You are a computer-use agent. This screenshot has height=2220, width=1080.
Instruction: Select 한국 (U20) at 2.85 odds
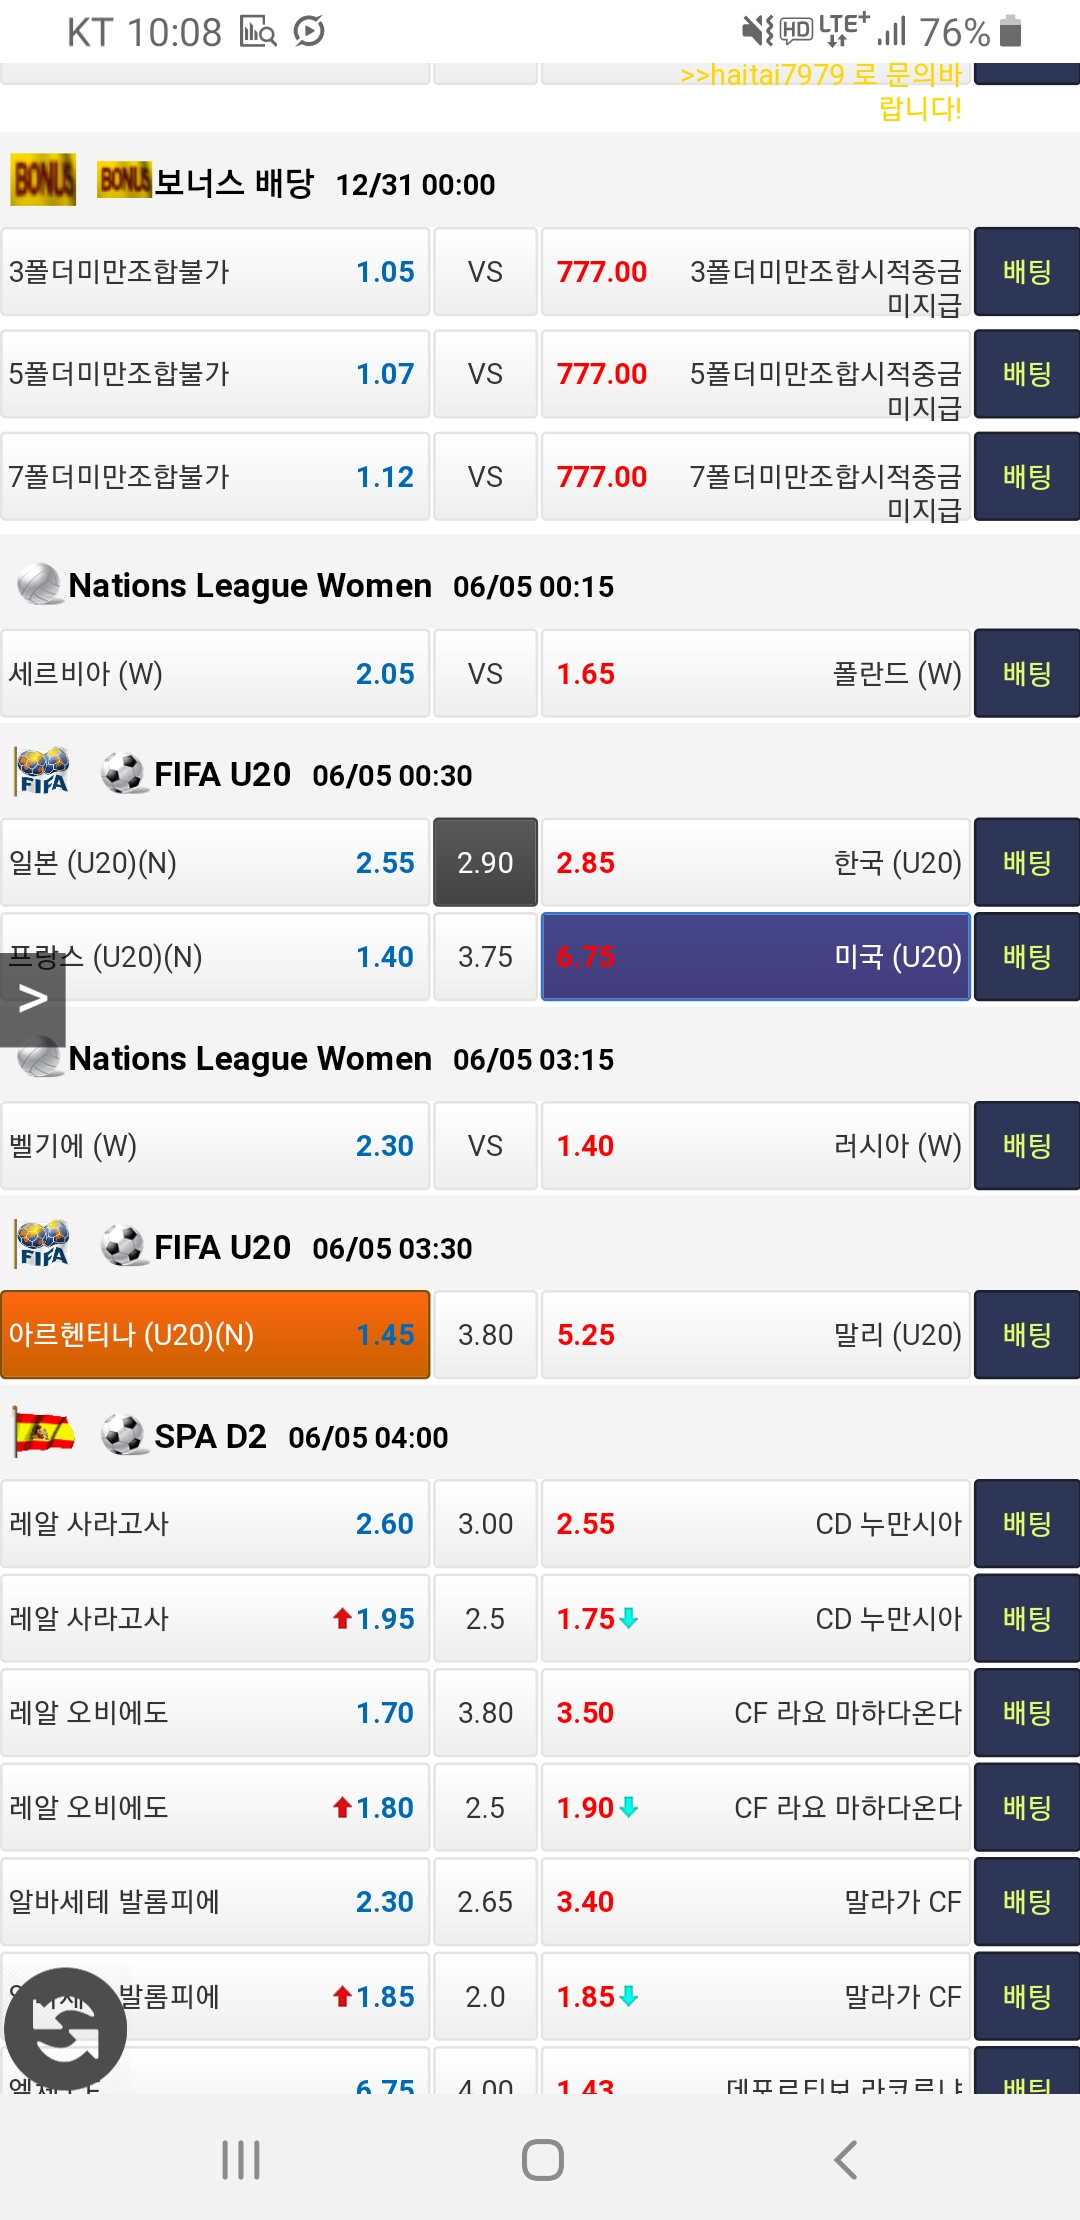755,863
